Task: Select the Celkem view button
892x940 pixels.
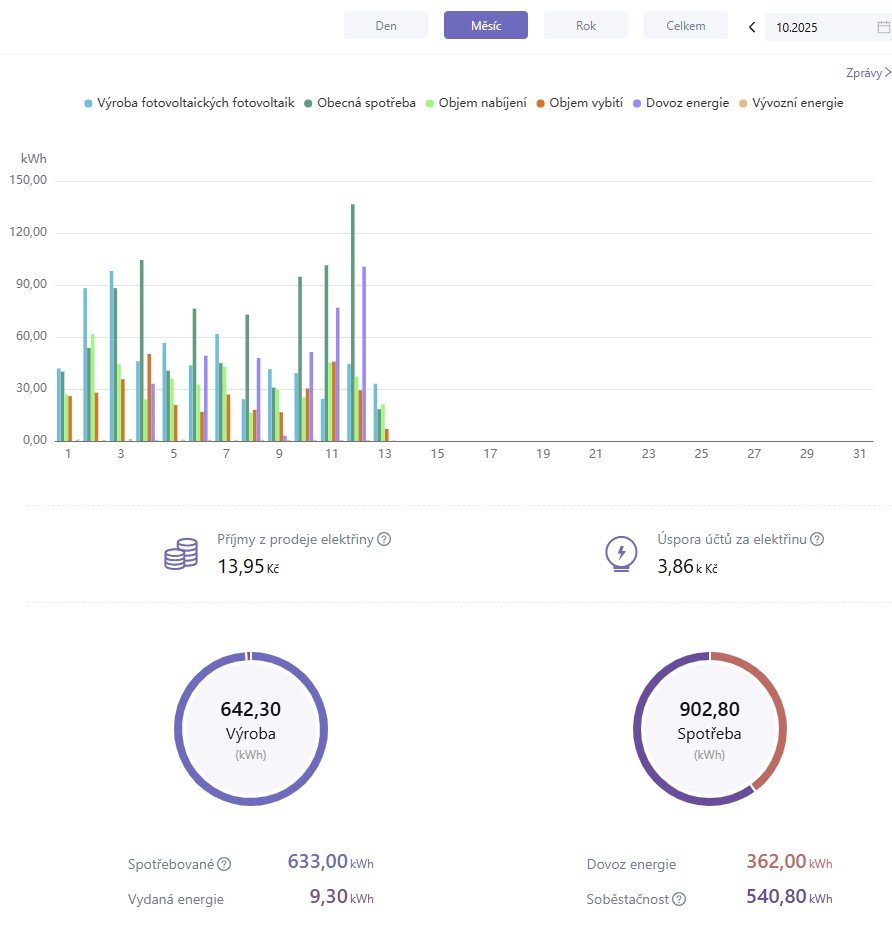Action: coord(686,26)
